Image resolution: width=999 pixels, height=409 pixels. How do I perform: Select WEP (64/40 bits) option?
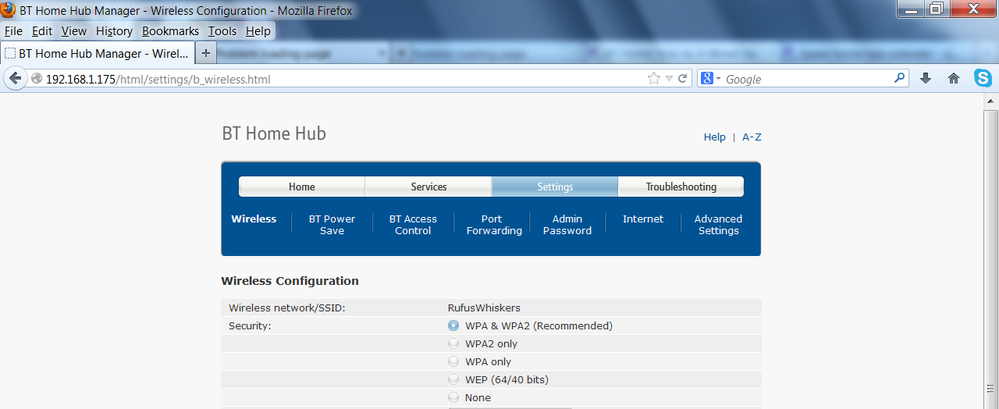[453, 379]
